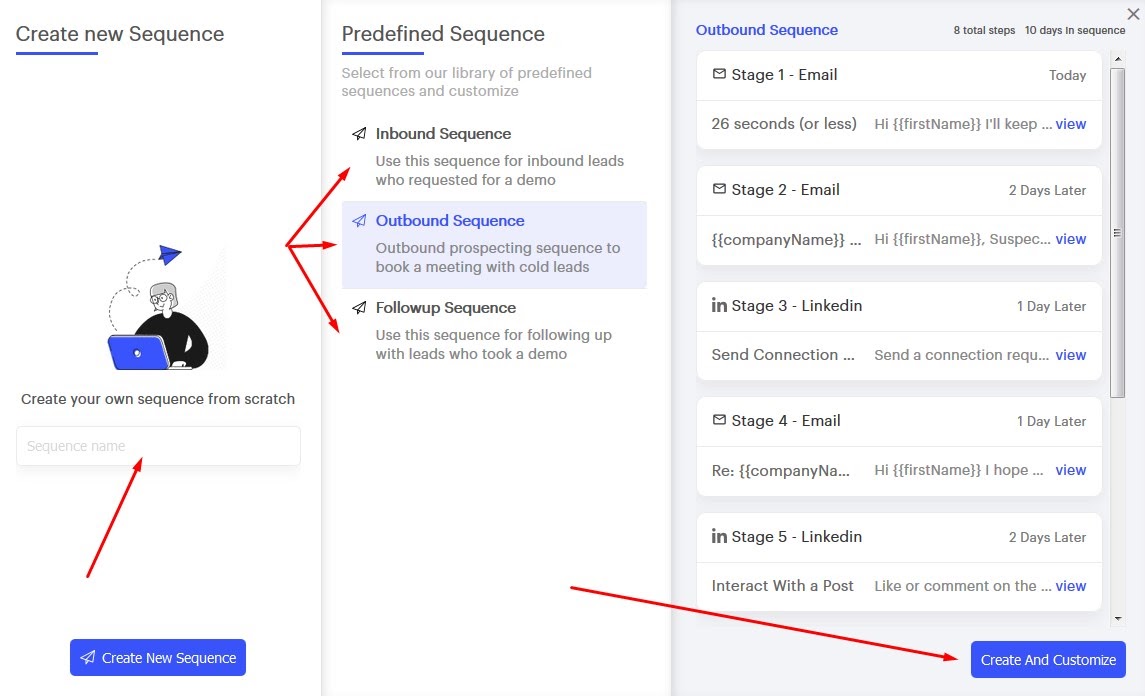Open view link for Stage 5 LinkedIn
The height and width of the screenshot is (696, 1145).
pyautogui.click(x=1071, y=586)
